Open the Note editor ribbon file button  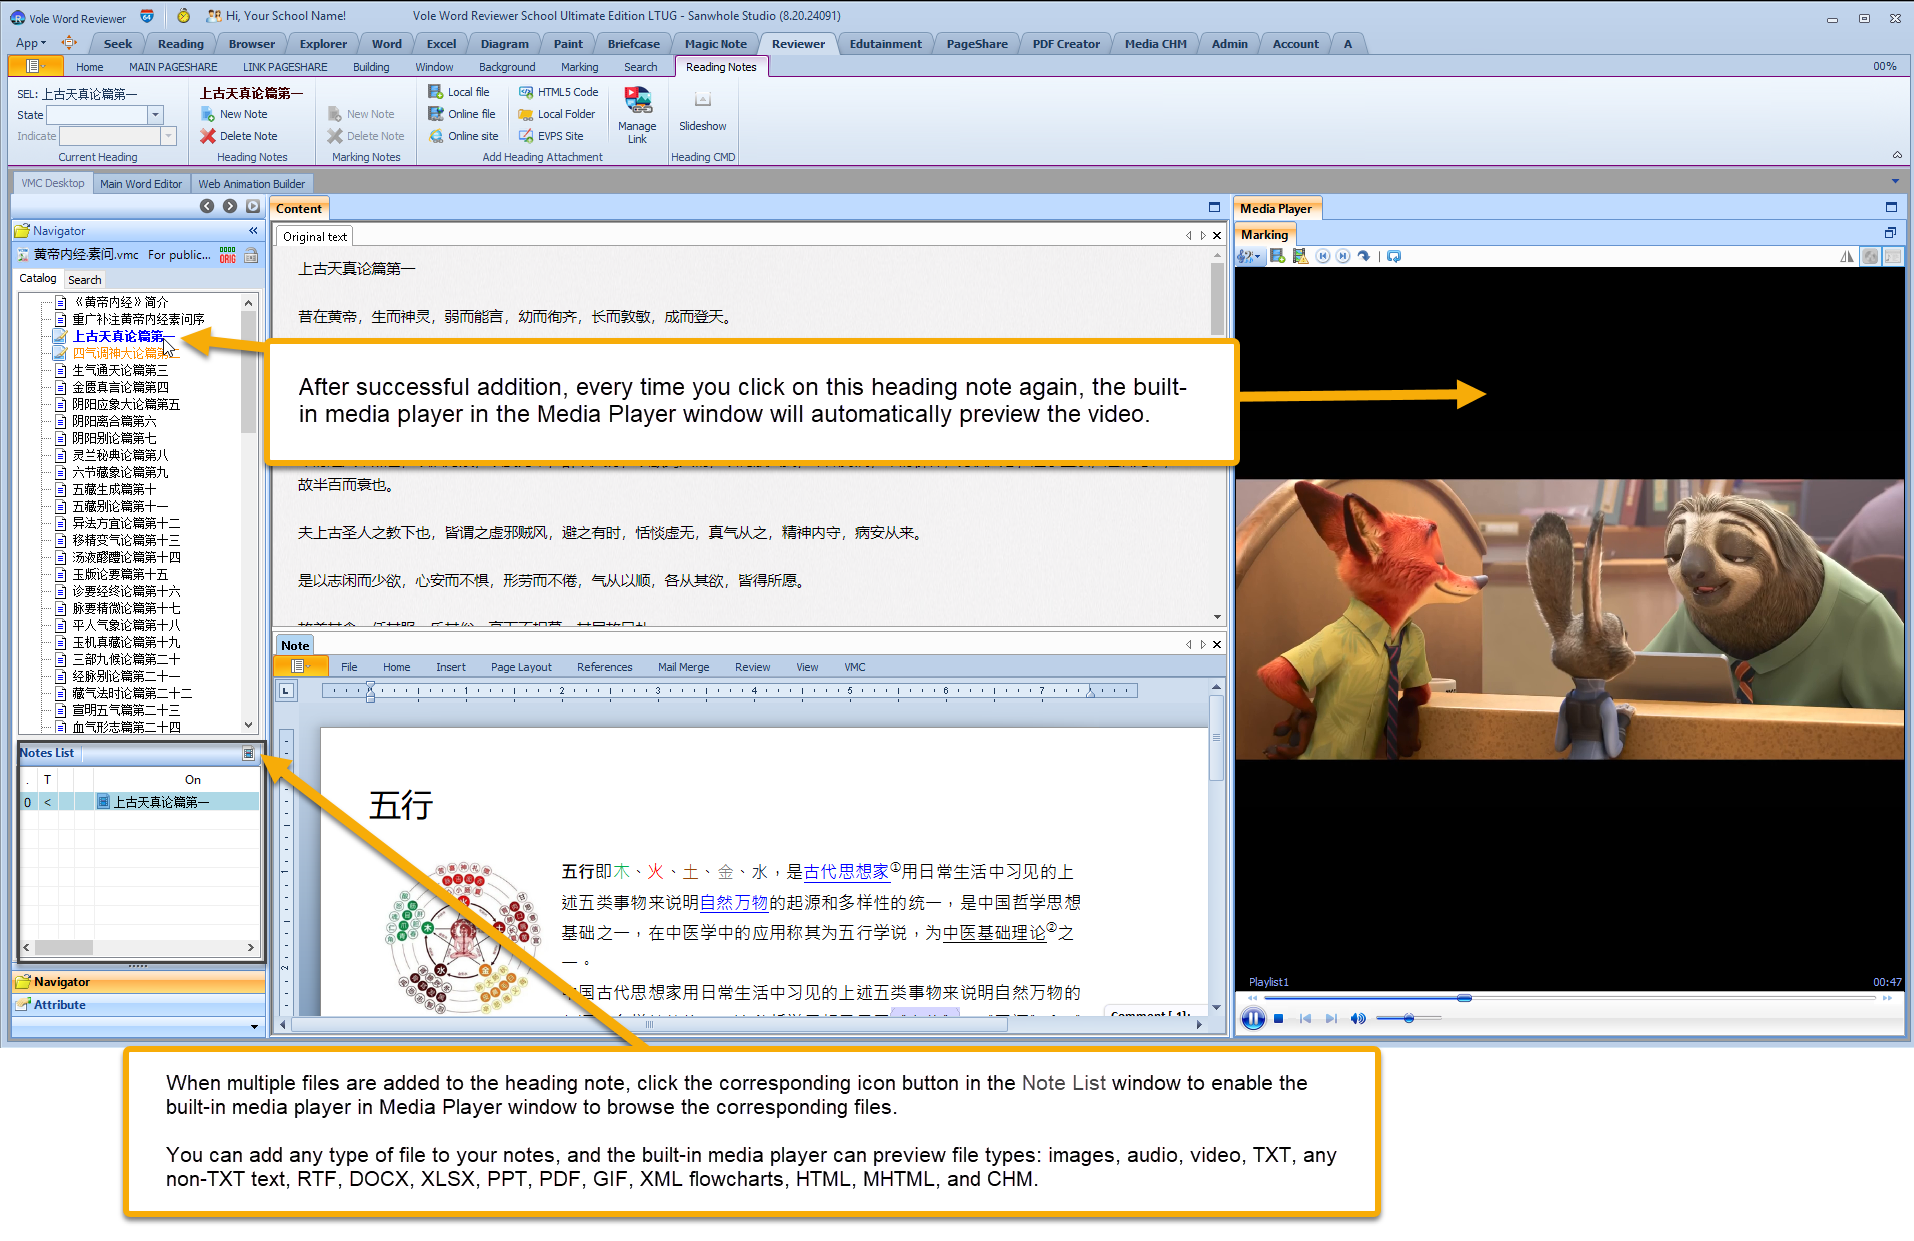pos(299,667)
